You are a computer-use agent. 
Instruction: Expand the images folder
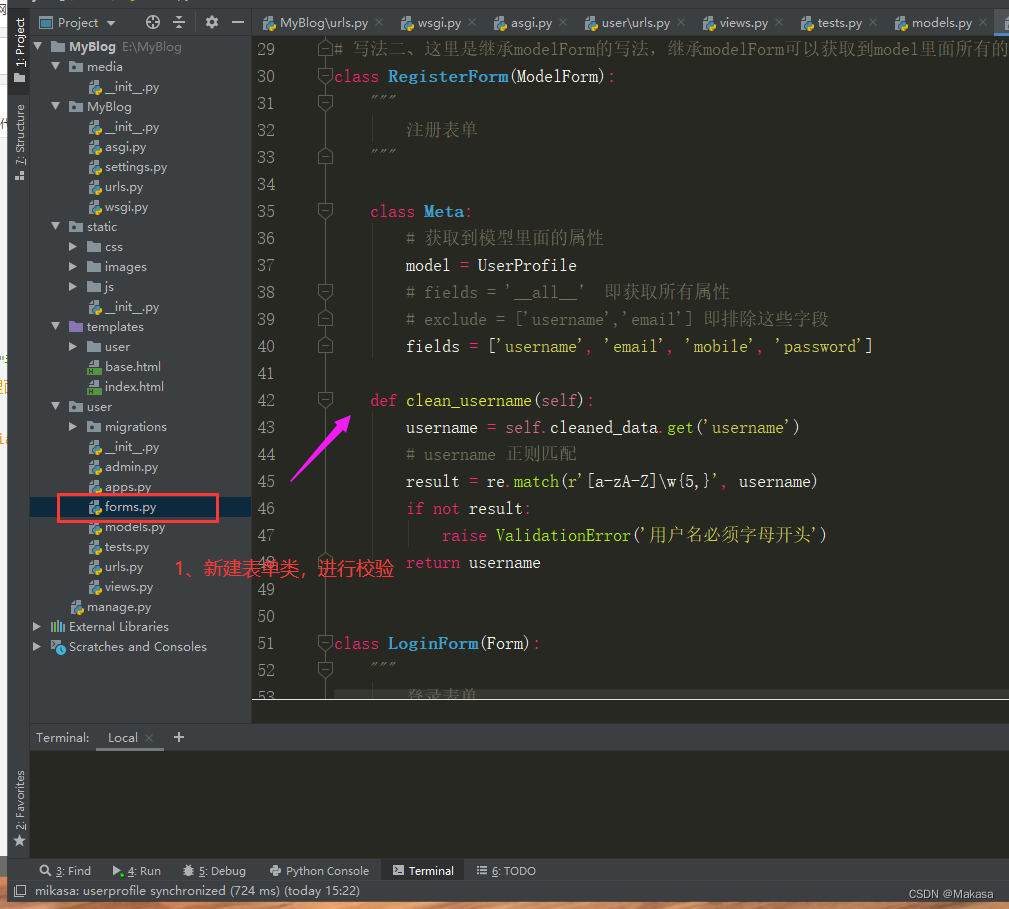click(73, 266)
